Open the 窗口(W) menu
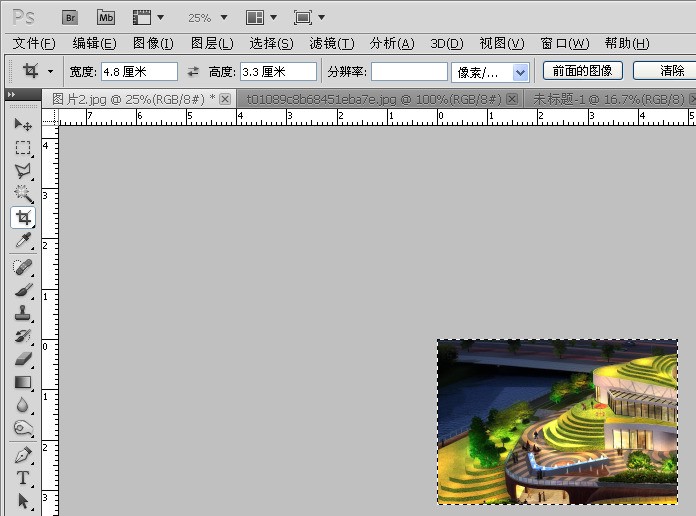 565,44
